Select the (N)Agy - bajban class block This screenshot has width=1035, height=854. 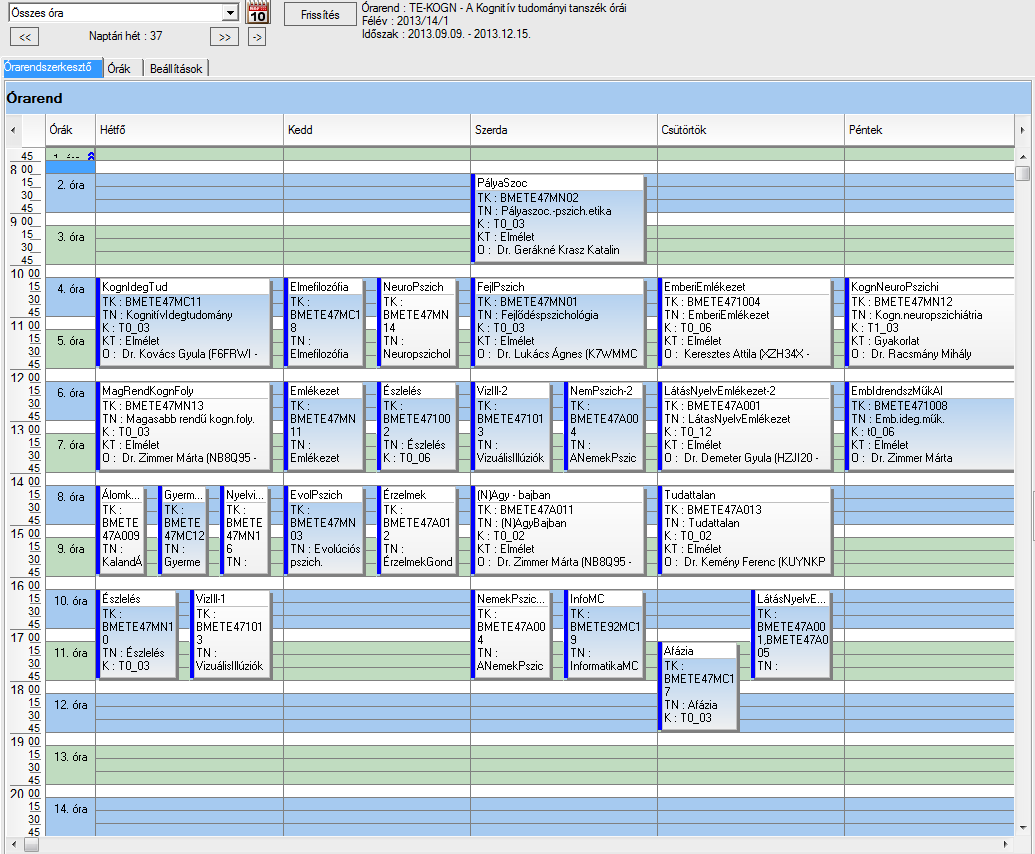[x=558, y=530]
